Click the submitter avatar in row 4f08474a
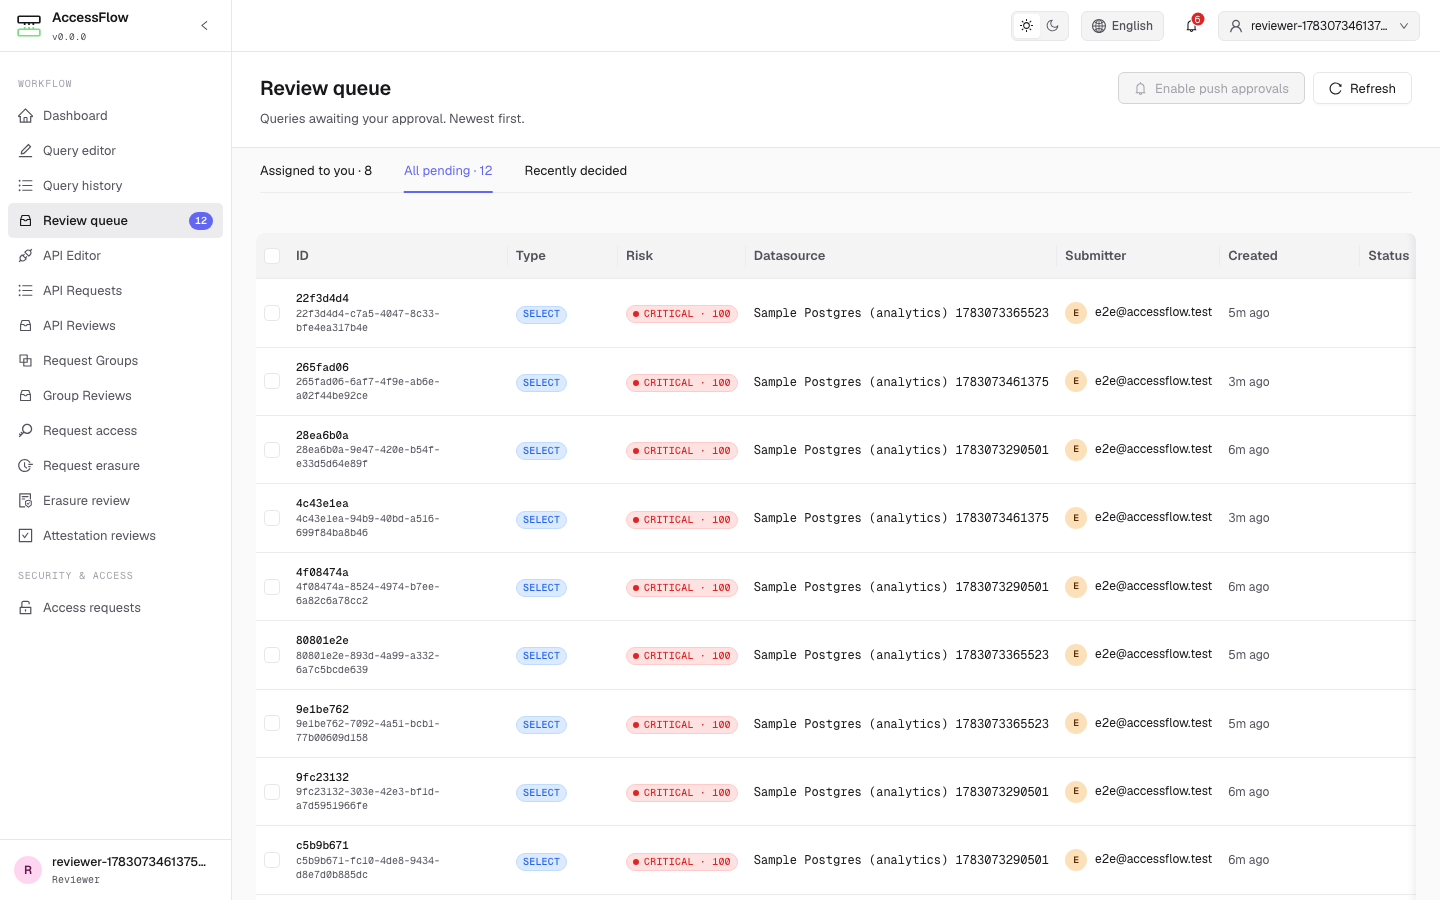This screenshot has height=900, width=1440. click(x=1076, y=587)
